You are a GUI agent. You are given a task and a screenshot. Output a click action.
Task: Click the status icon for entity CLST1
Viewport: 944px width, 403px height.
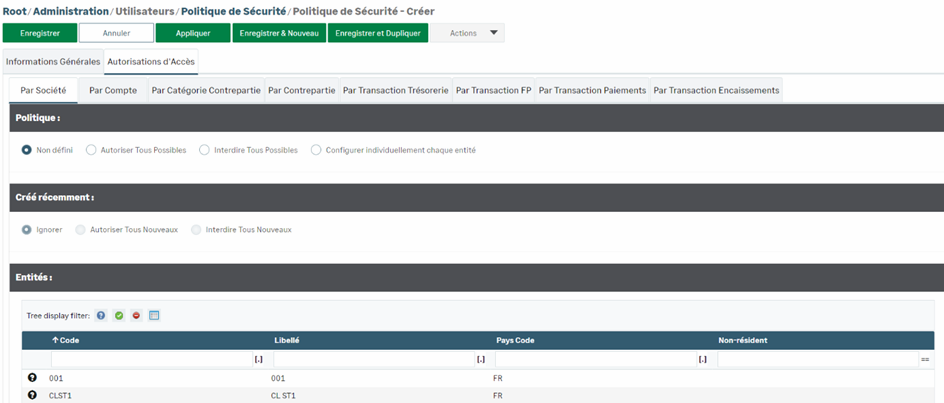tap(32, 395)
